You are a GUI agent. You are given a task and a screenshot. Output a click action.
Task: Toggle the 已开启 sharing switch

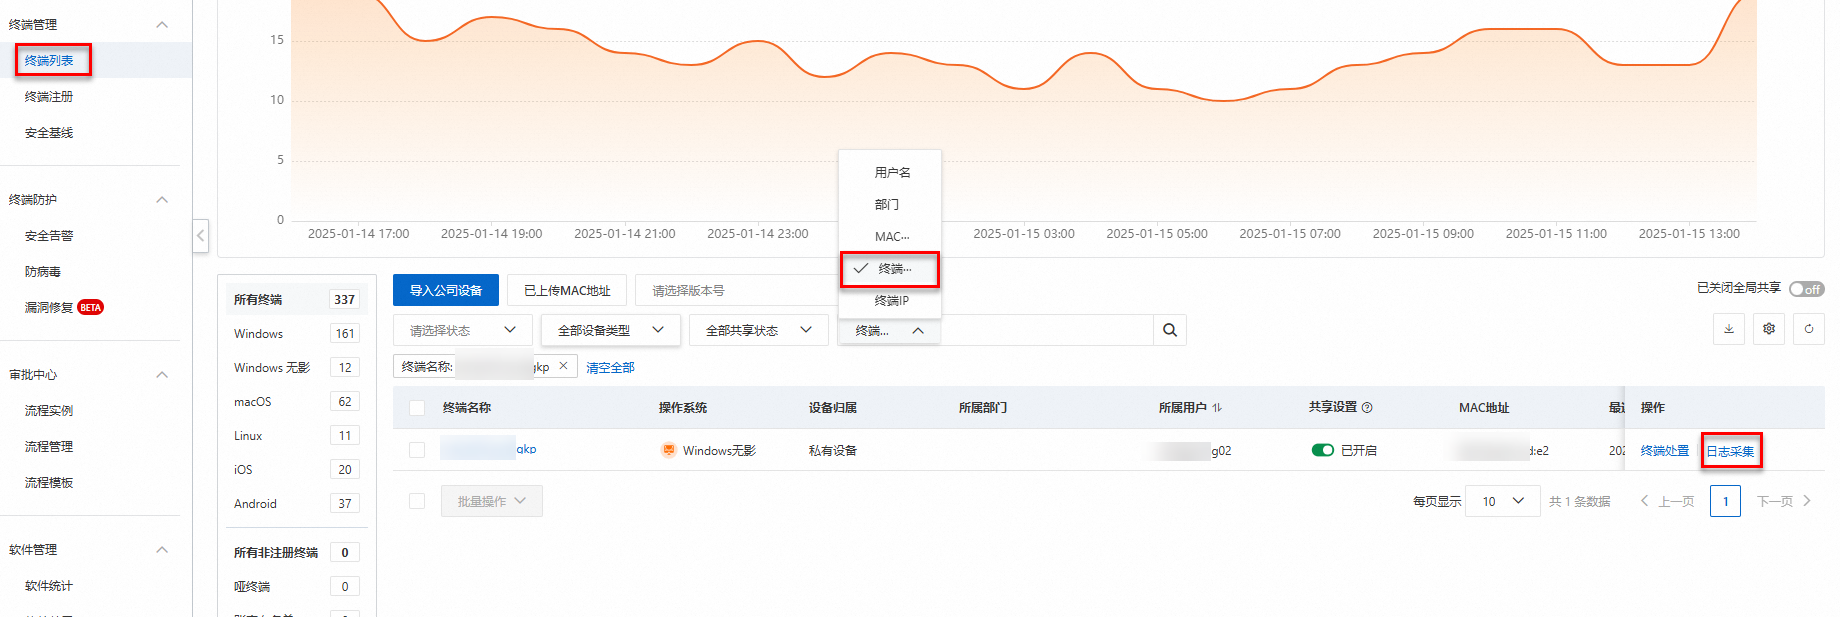pos(1323,450)
